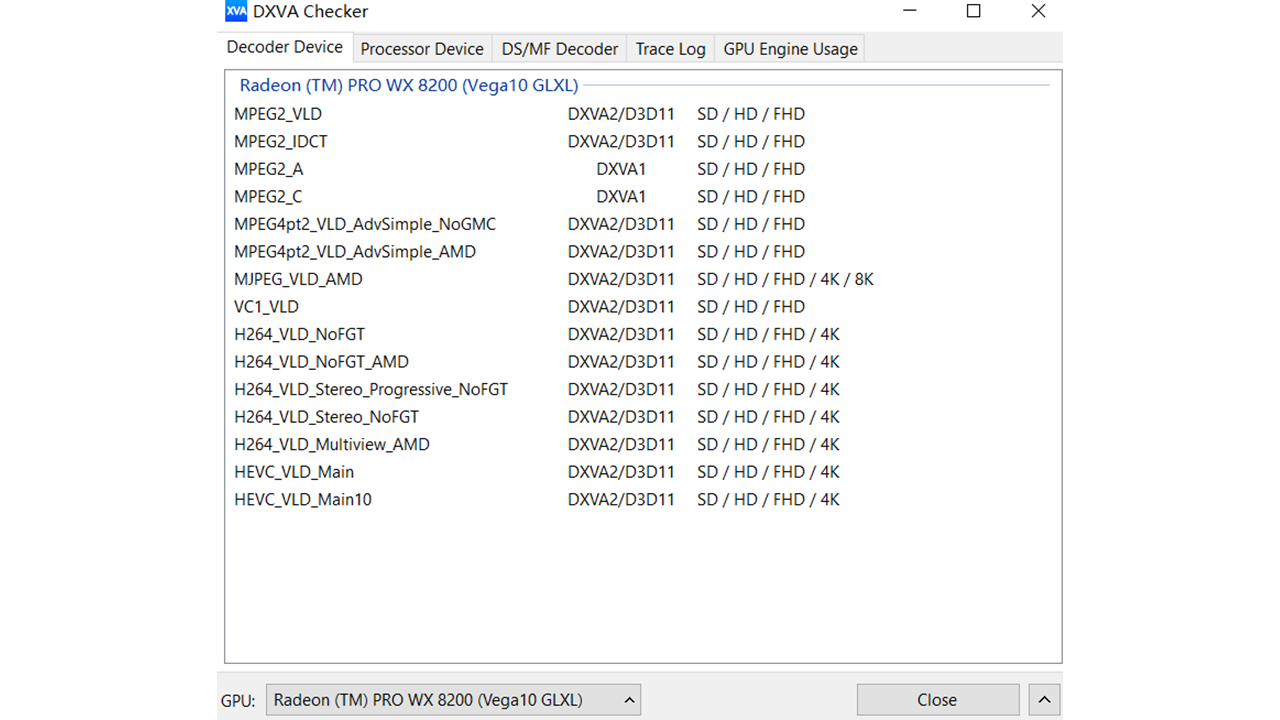
Task: Maximize the DXVA Checker window
Action: click(x=974, y=12)
